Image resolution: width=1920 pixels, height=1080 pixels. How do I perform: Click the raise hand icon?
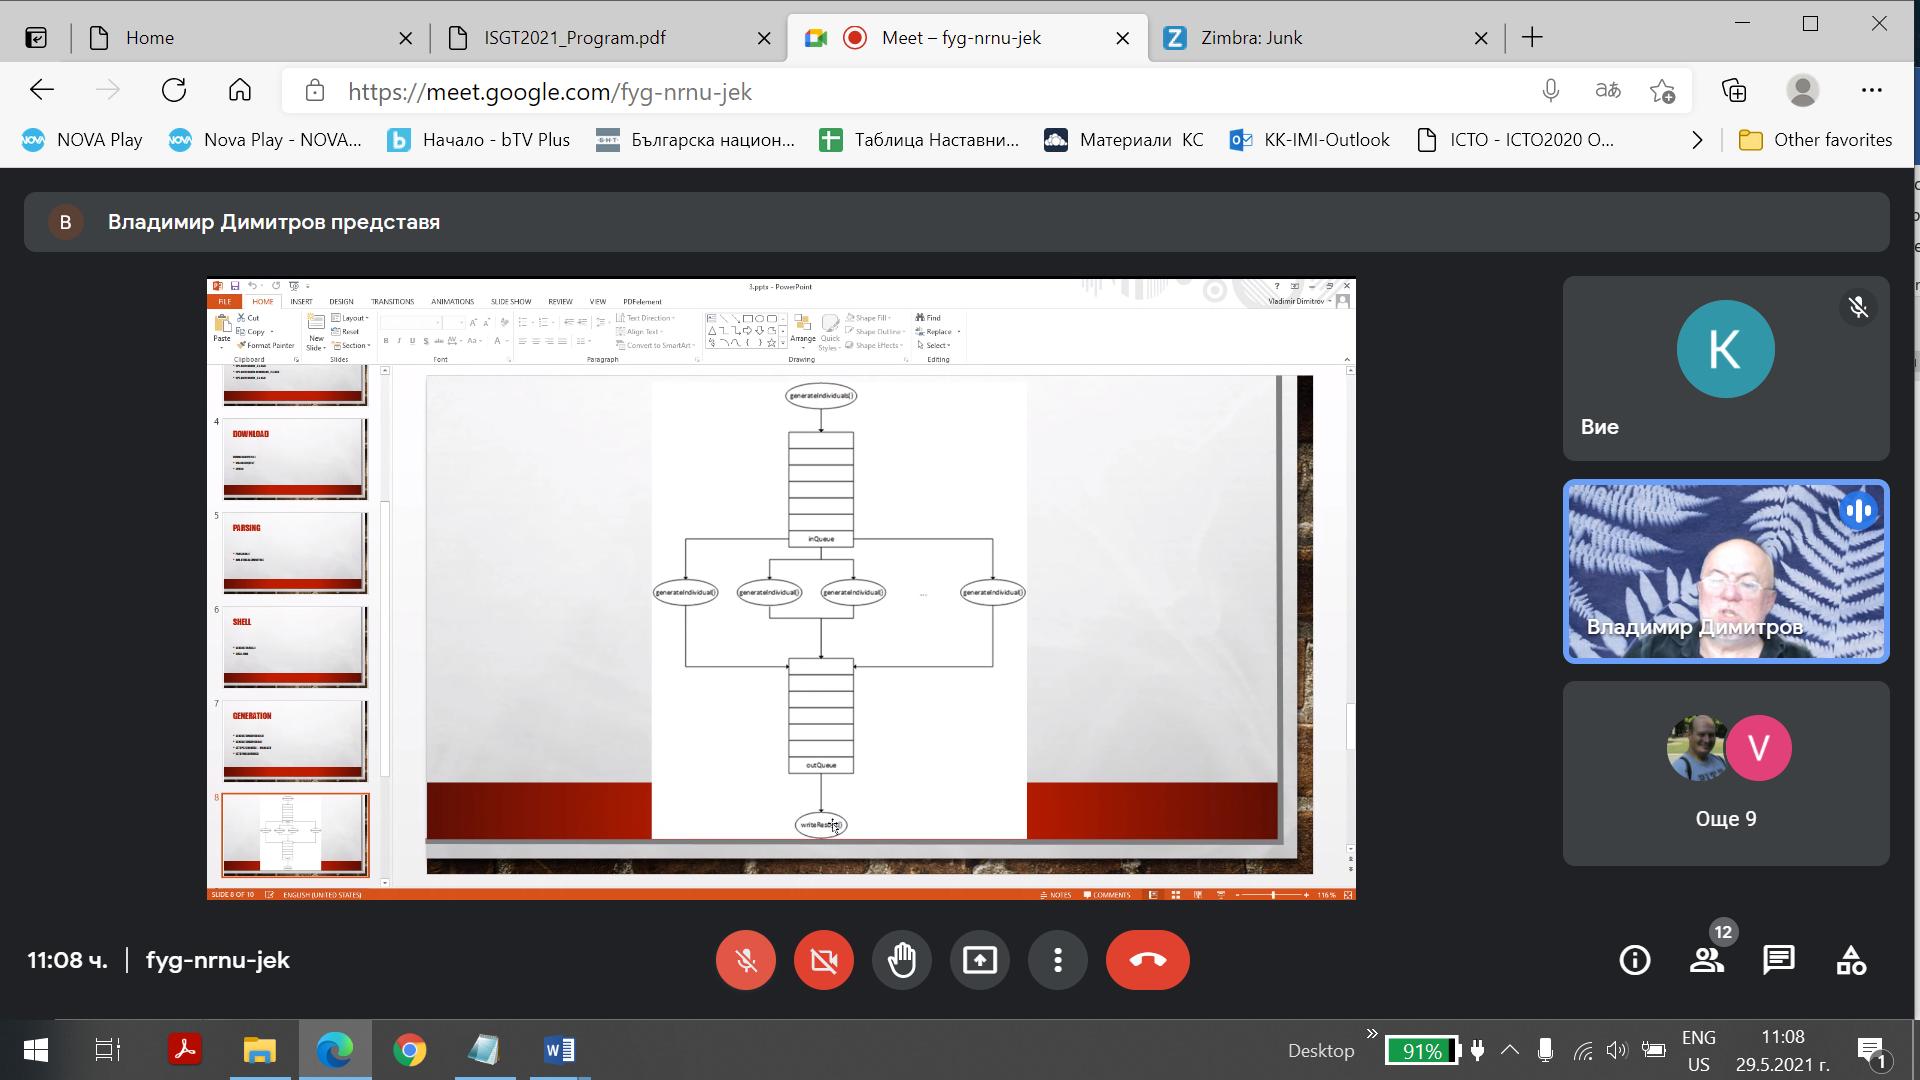902,960
